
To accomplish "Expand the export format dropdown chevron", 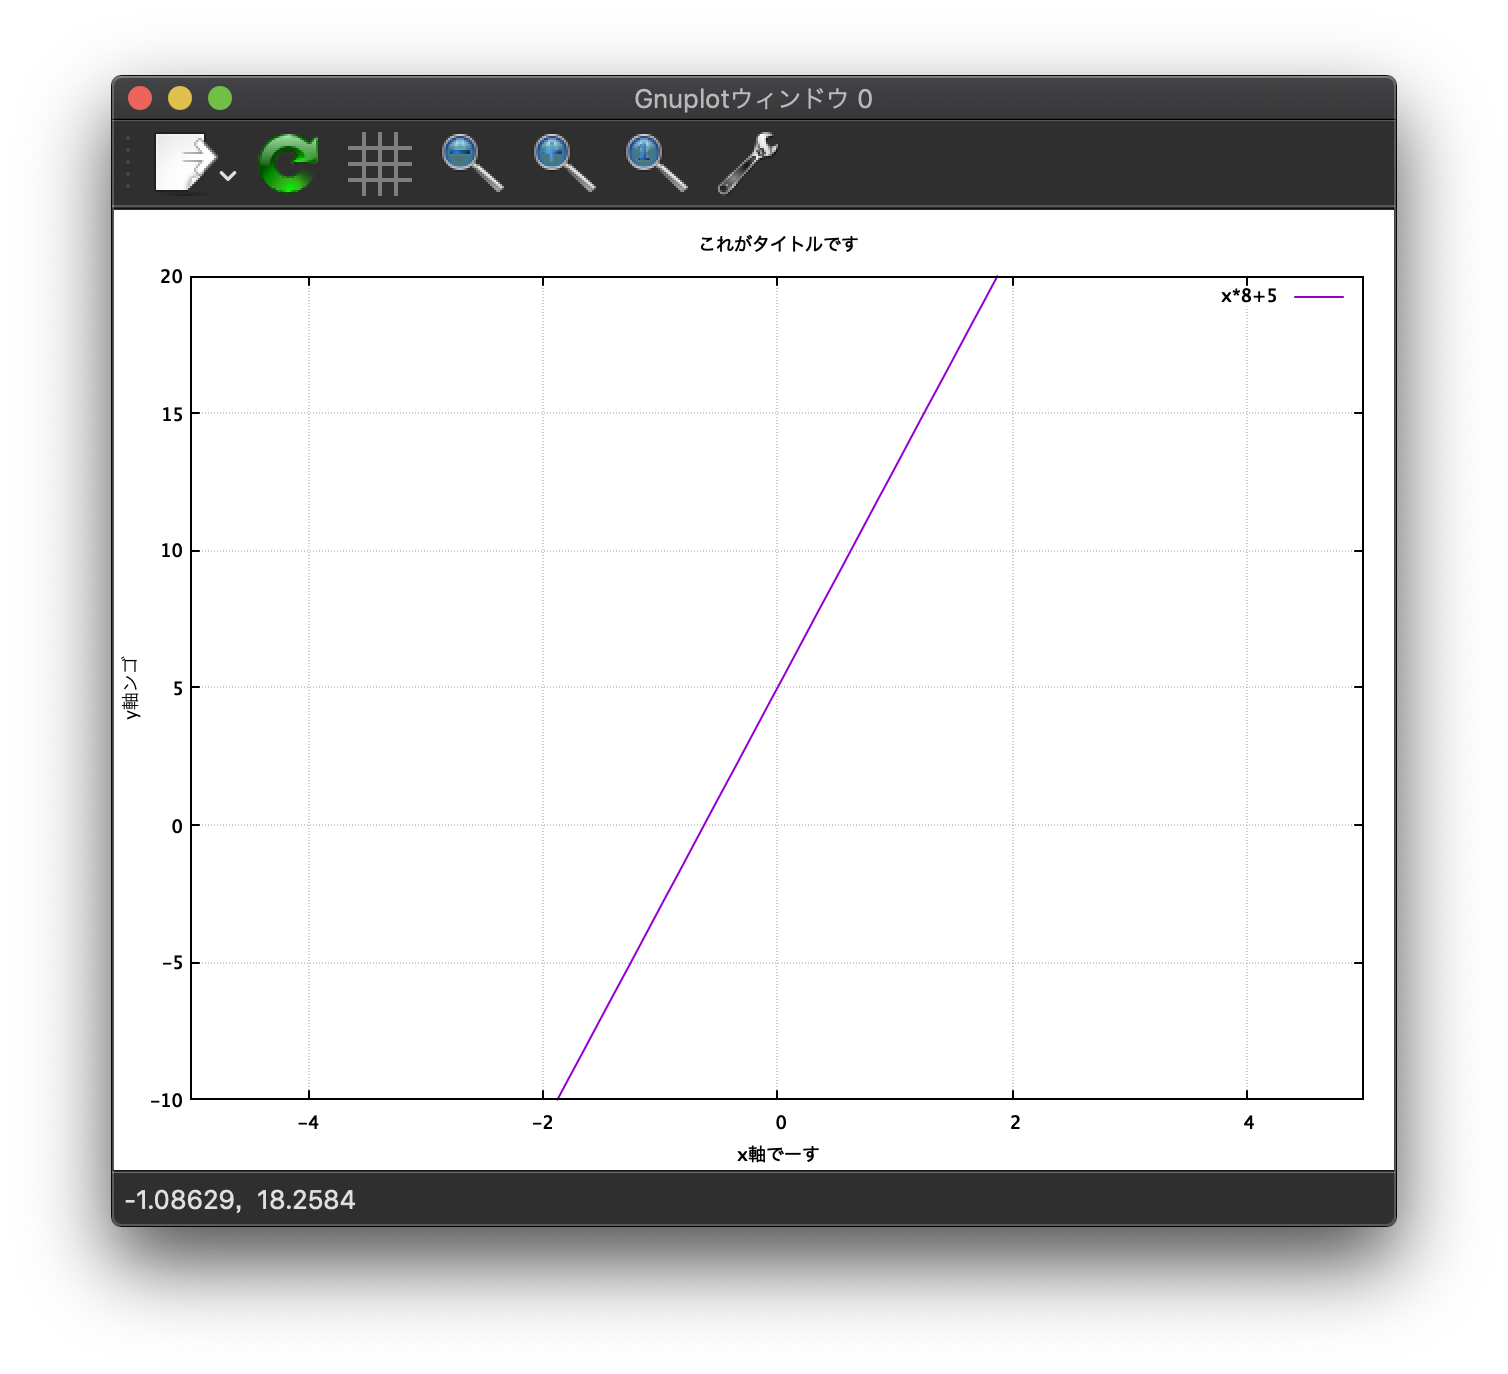I will 228,177.
